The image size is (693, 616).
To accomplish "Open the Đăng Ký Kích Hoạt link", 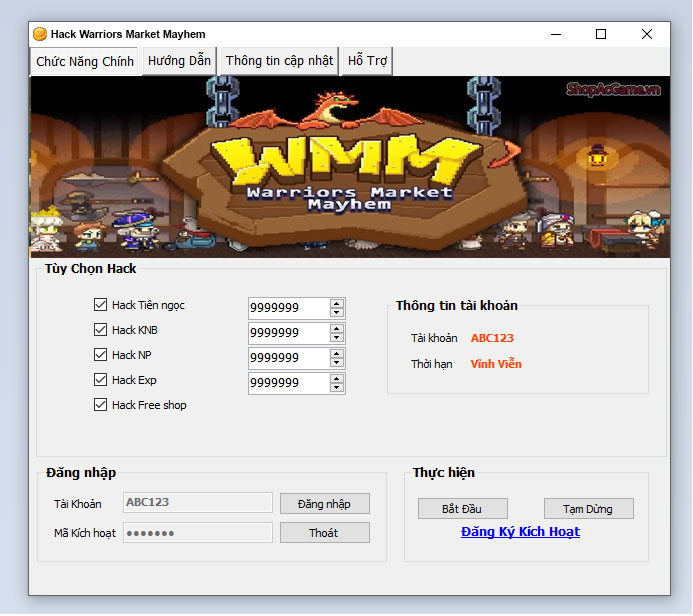I will 520,532.
